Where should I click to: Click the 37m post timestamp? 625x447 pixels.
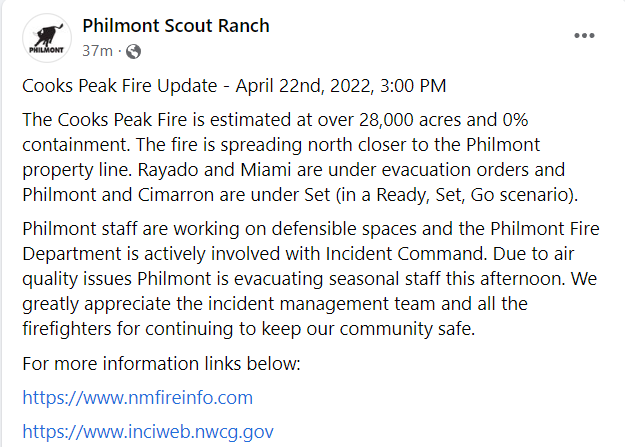(97, 51)
